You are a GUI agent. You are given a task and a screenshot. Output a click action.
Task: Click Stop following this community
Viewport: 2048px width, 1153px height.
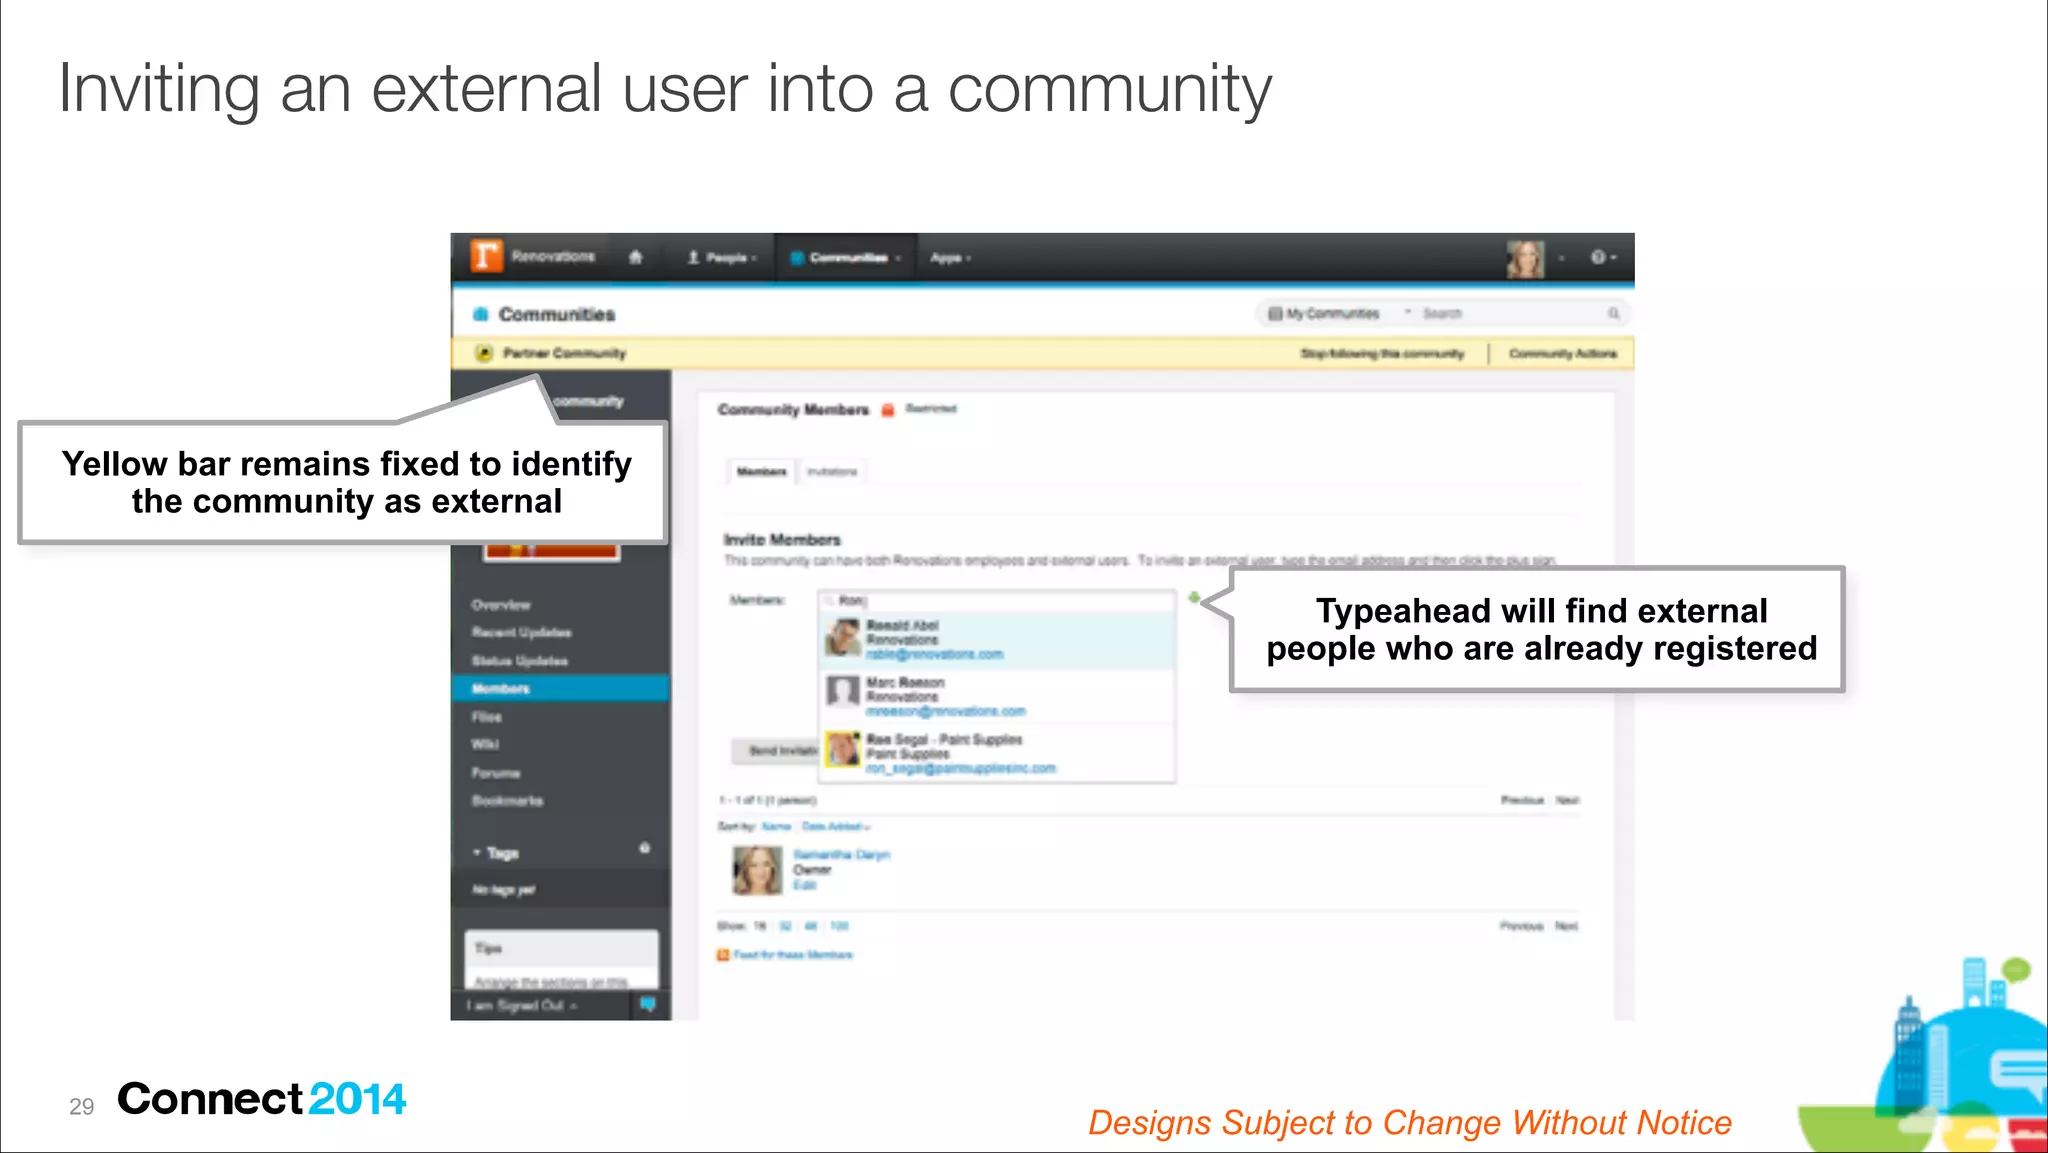(x=1382, y=353)
